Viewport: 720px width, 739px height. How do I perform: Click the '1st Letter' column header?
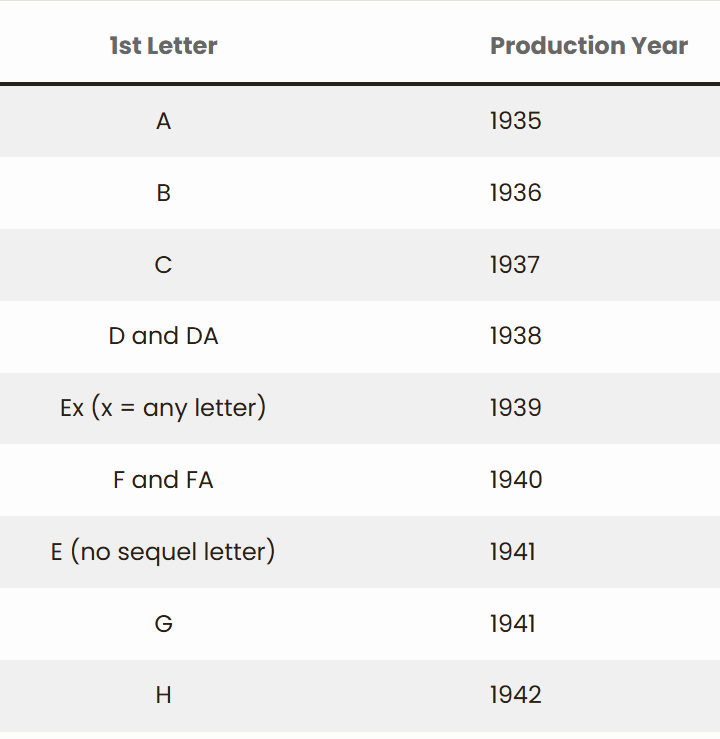pyautogui.click(x=164, y=46)
